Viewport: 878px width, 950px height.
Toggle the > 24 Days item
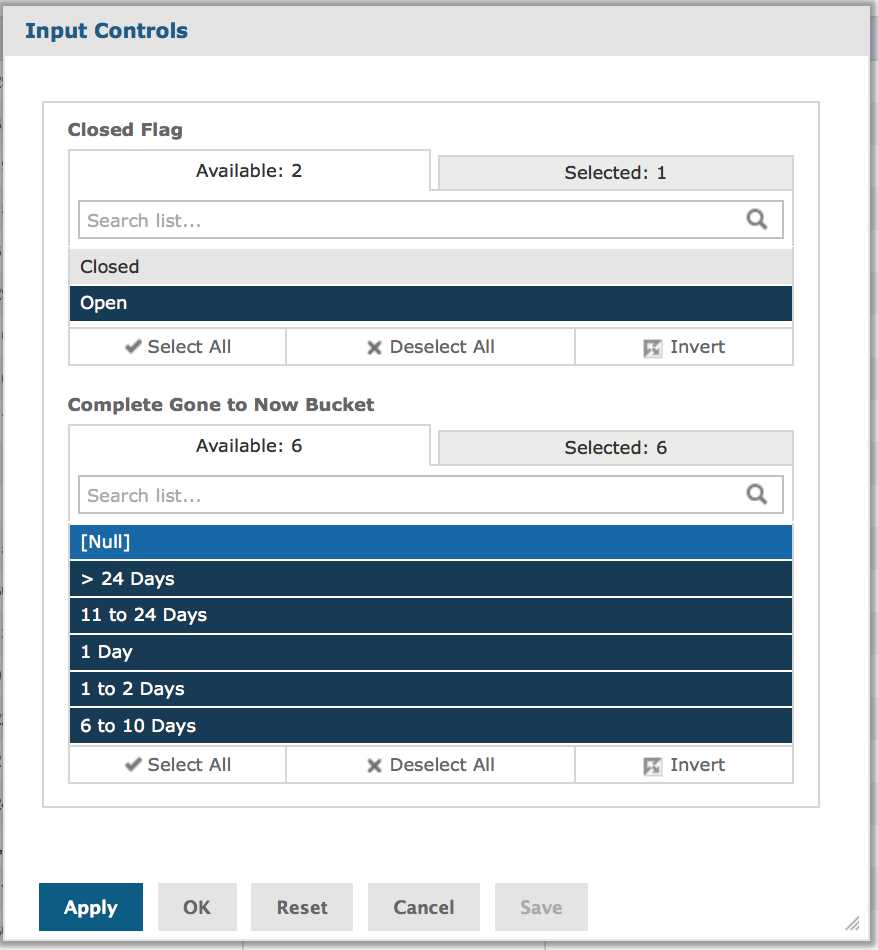point(431,579)
